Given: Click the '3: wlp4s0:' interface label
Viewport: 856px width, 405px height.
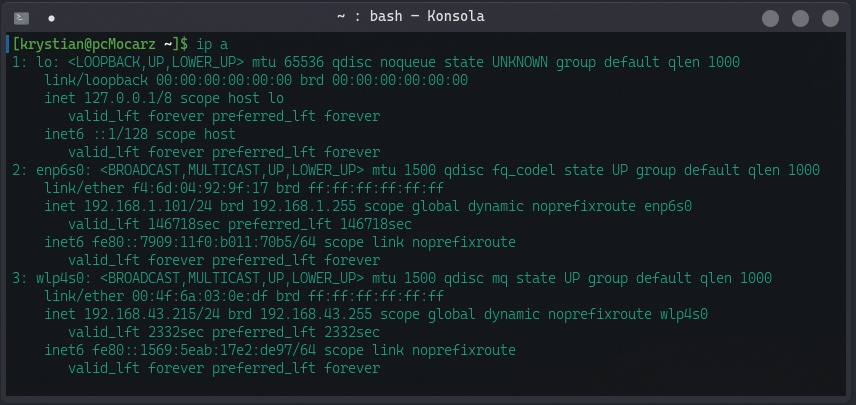Looking at the screenshot, I should pos(52,278).
